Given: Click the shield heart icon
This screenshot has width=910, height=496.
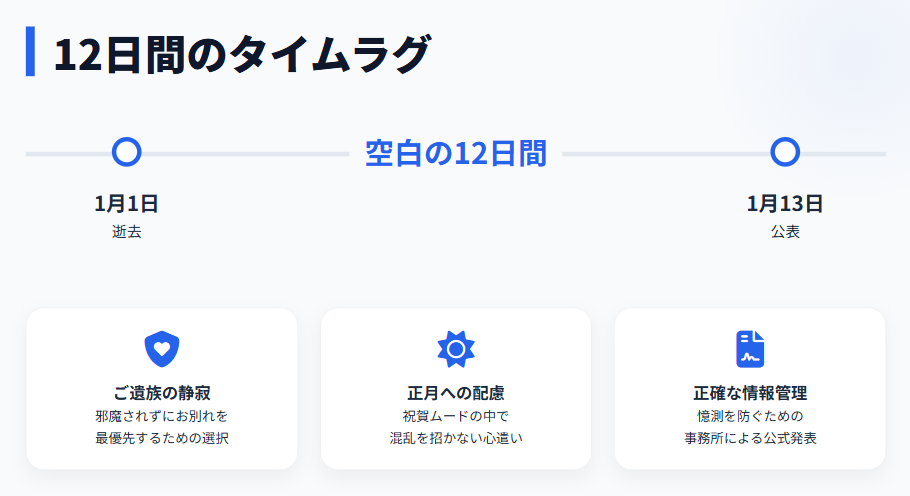Looking at the screenshot, I should point(161,348).
